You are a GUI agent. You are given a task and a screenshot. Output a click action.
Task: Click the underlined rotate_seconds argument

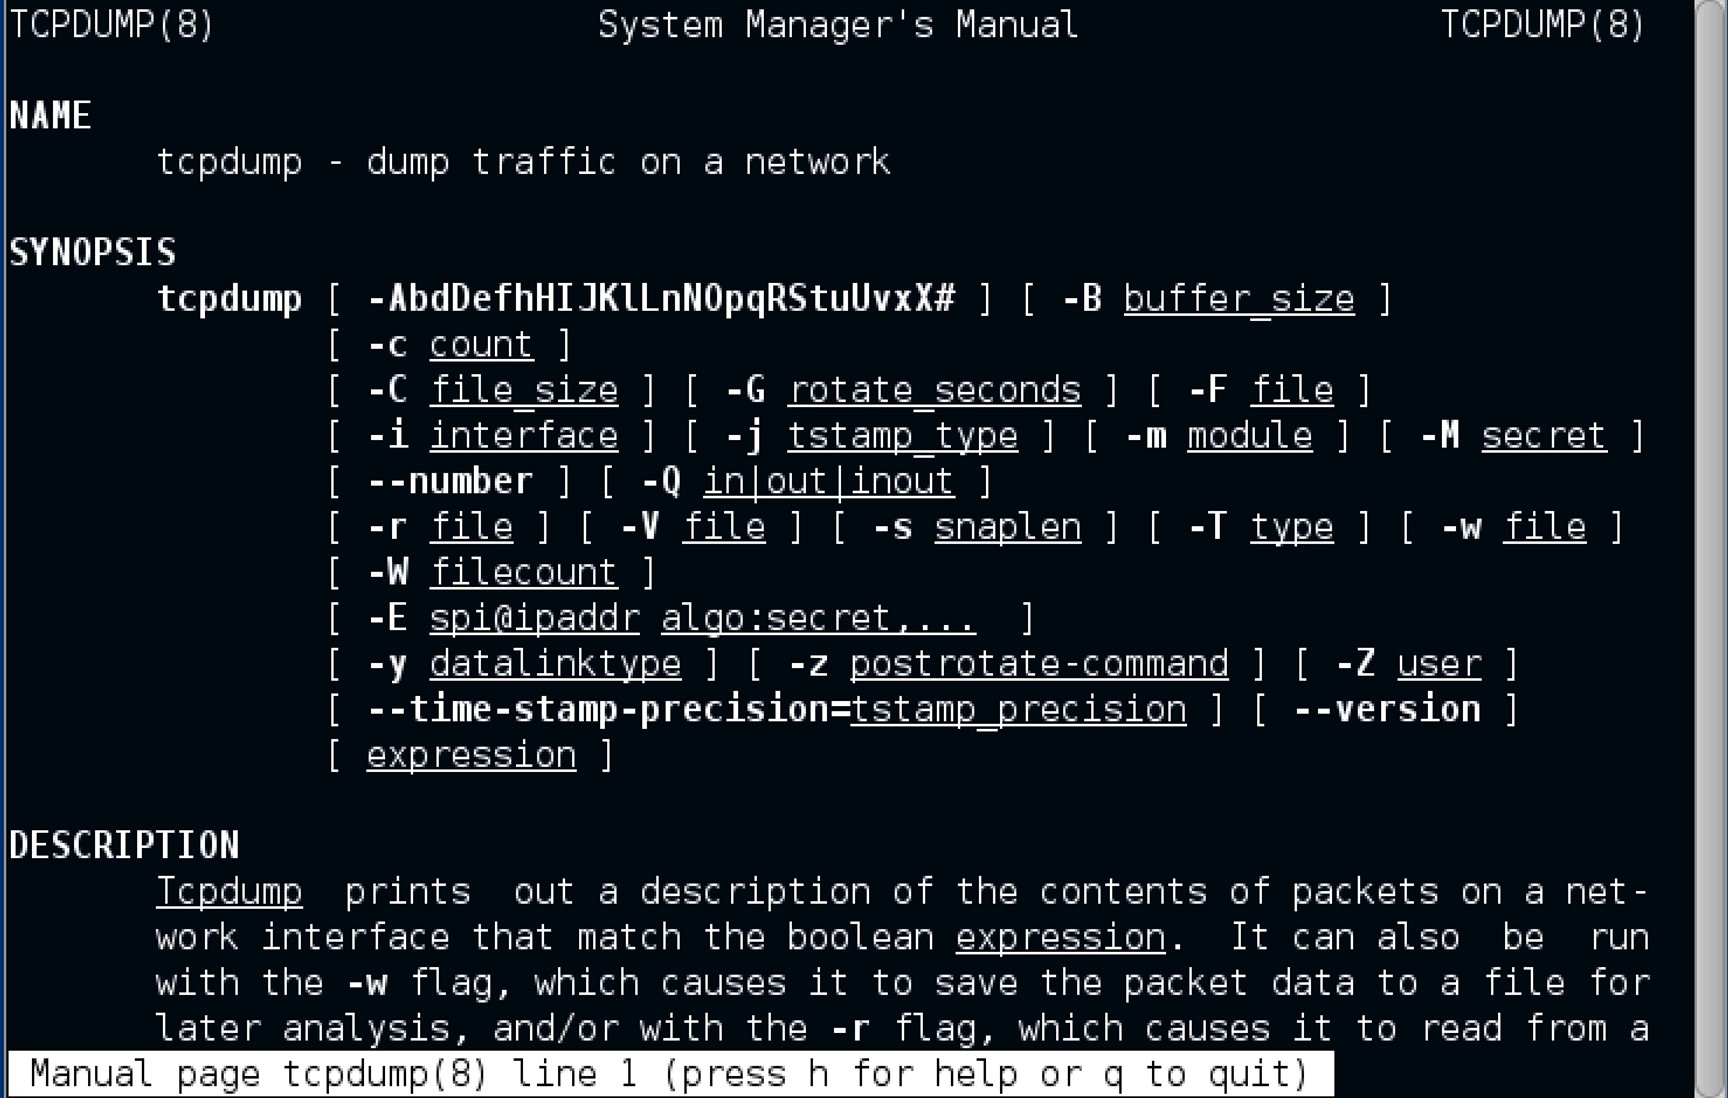coord(935,390)
